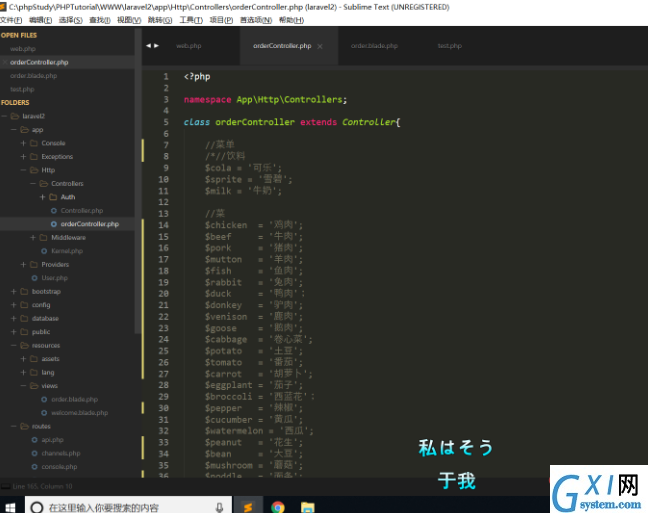Click the Line/Column status bar indicator

(x=42, y=487)
